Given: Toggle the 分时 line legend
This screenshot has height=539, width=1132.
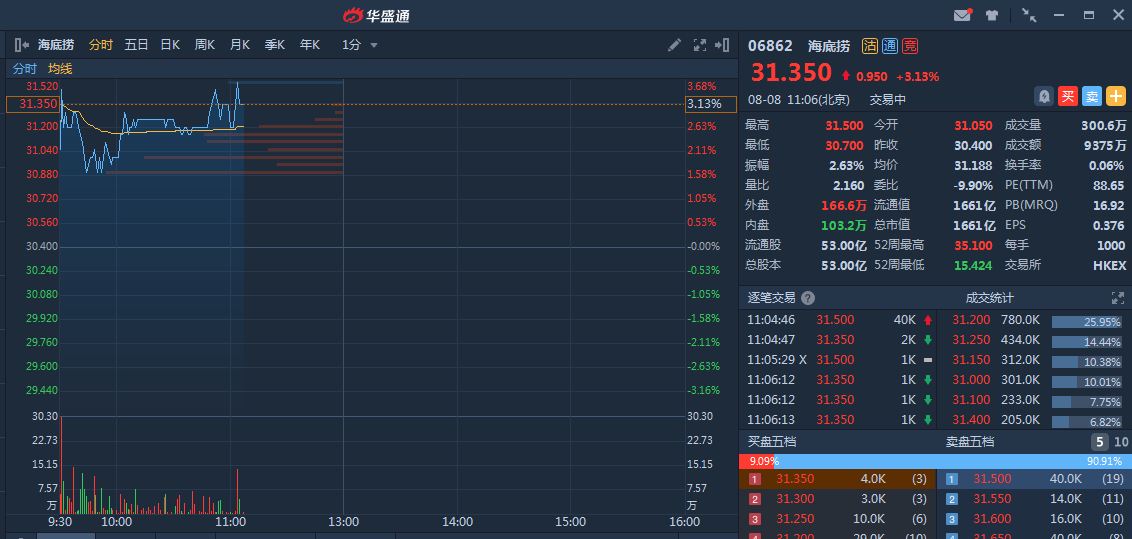Looking at the screenshot, I should [25, 69].
